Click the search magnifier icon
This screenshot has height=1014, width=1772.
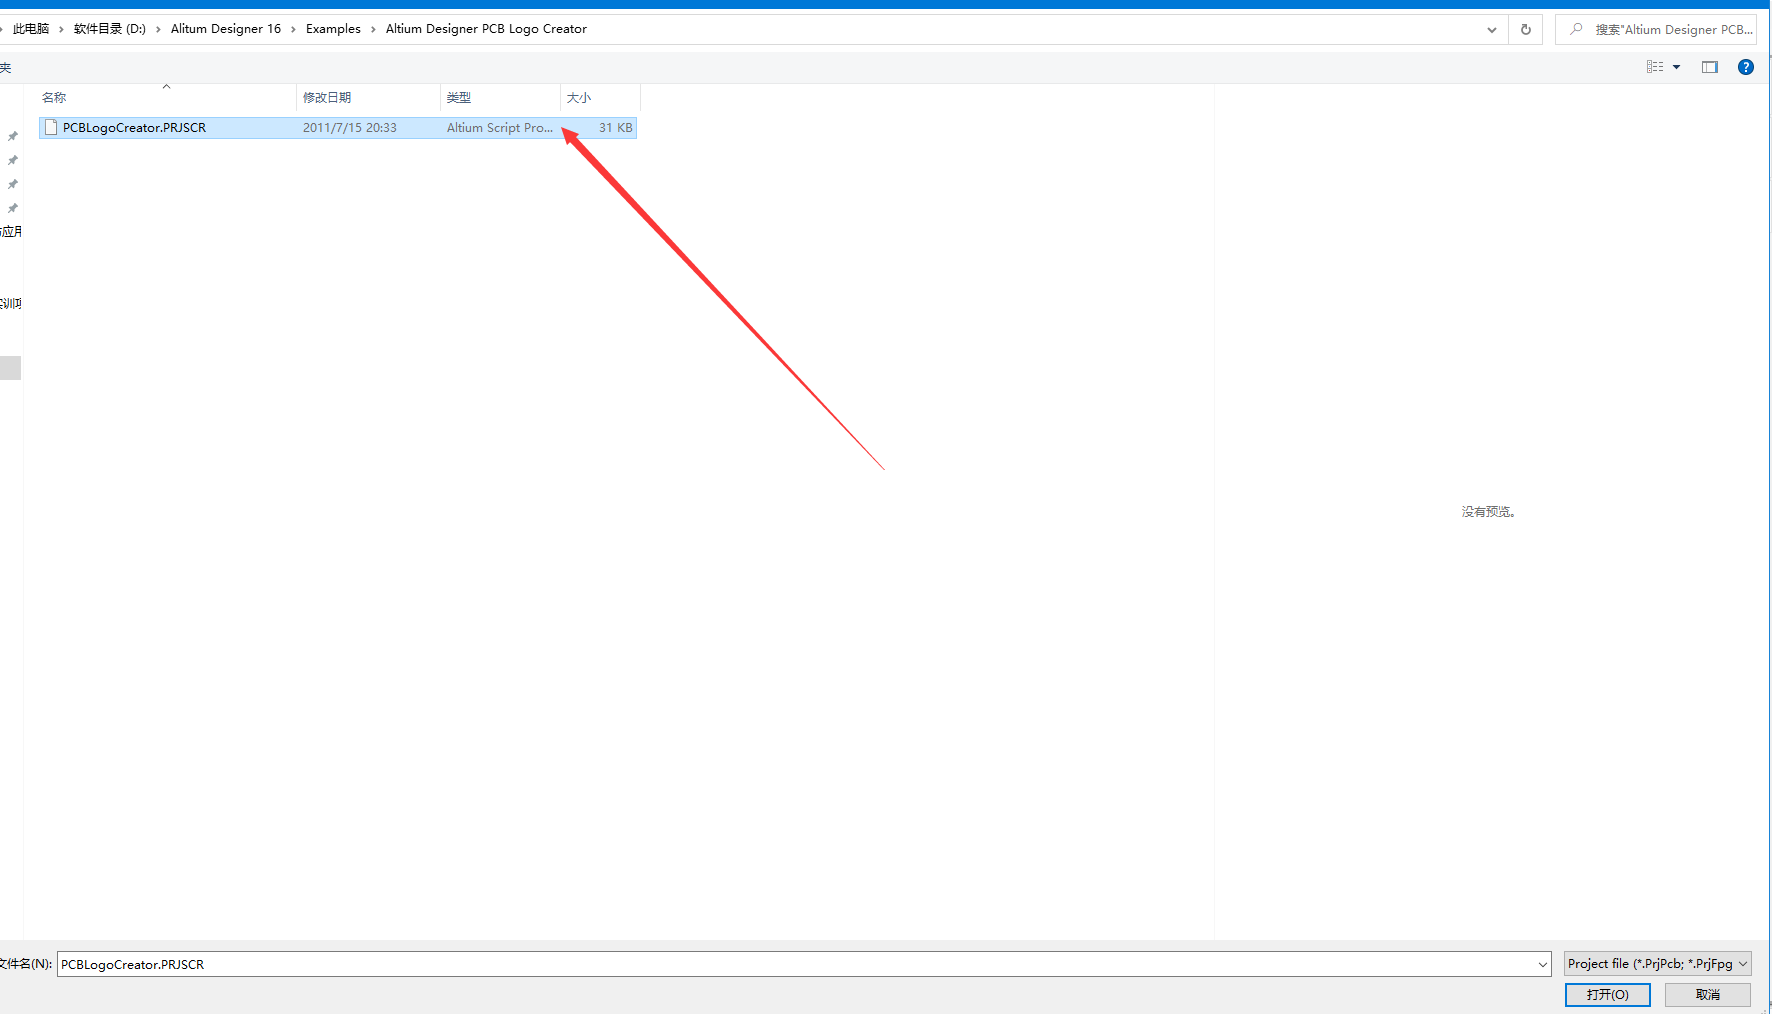click(1576, 29)
